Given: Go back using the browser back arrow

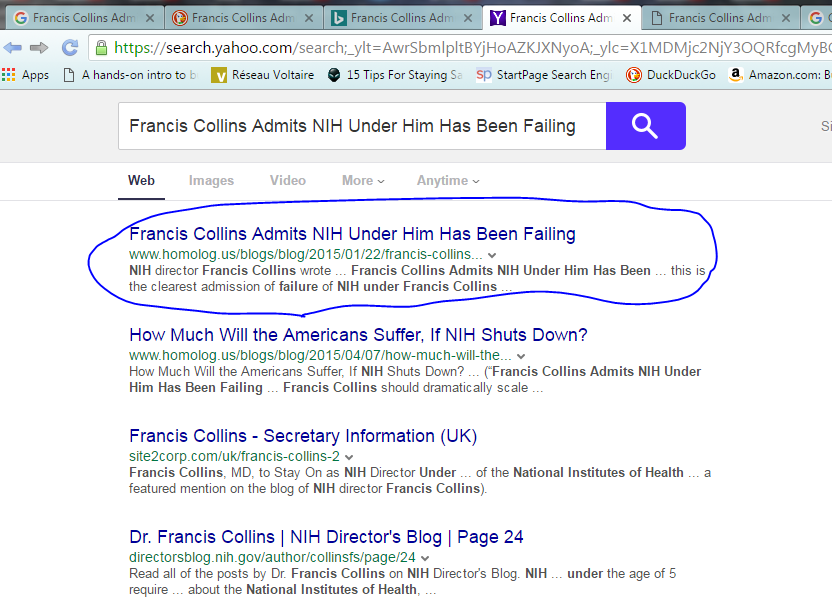Looking at the screenshot, I should [13, 47].
